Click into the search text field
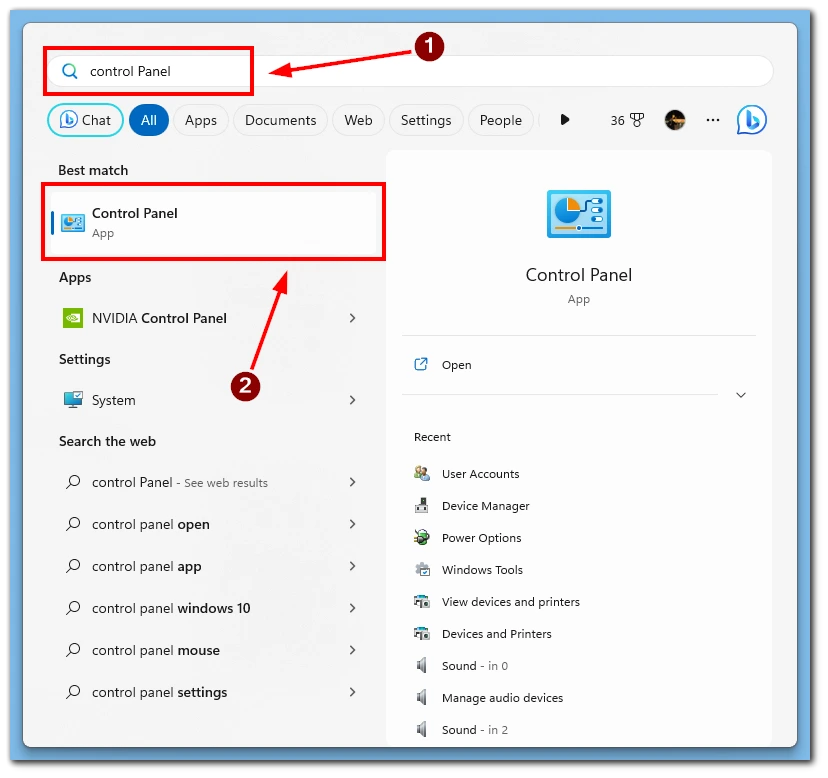This screenshot has height=778, width=828. tap(410, 71)
